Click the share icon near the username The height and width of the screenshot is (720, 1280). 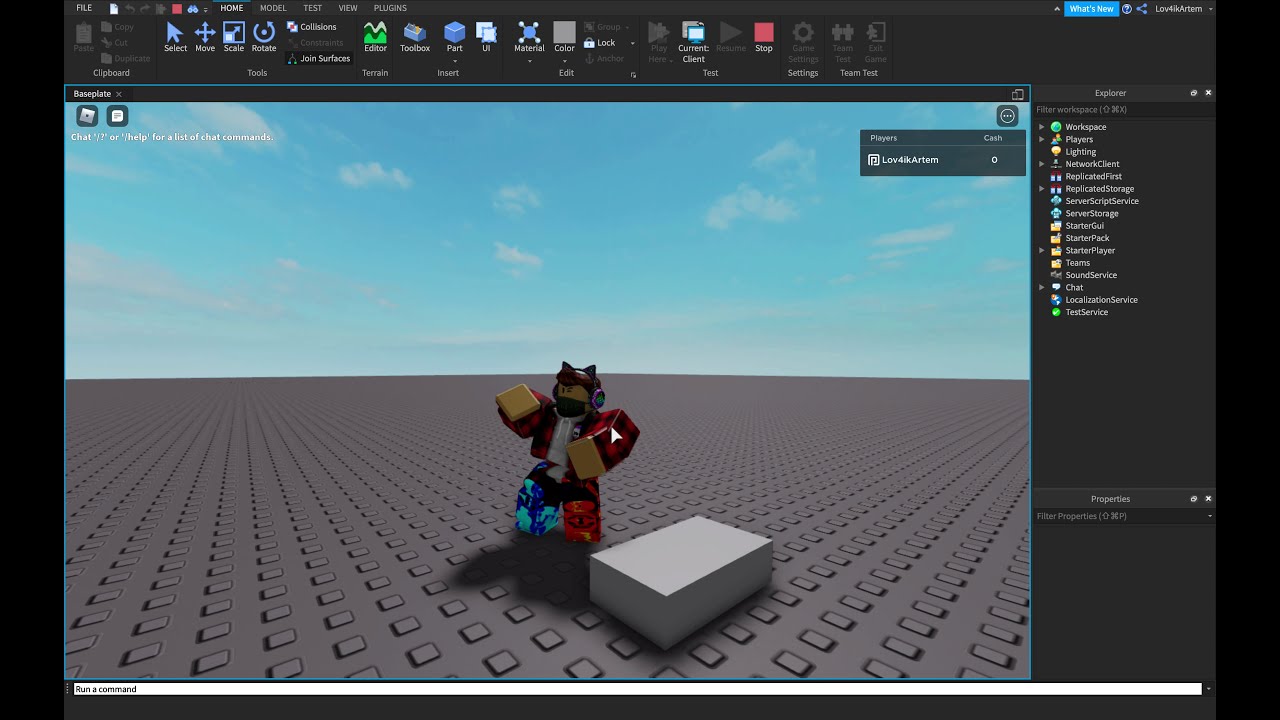(x=1142, y=8)
